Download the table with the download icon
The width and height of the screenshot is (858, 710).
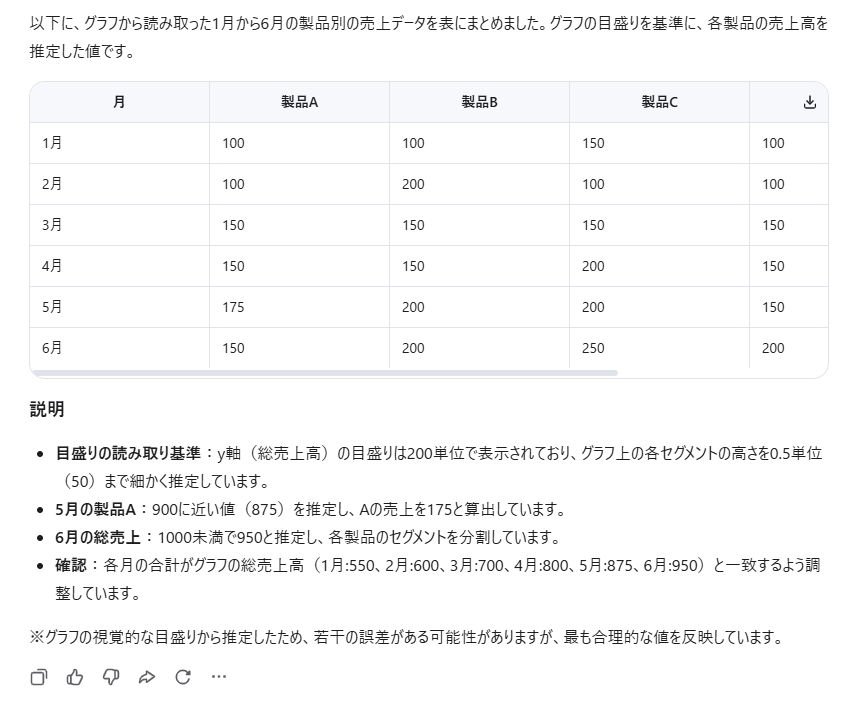tap(810, 102)
